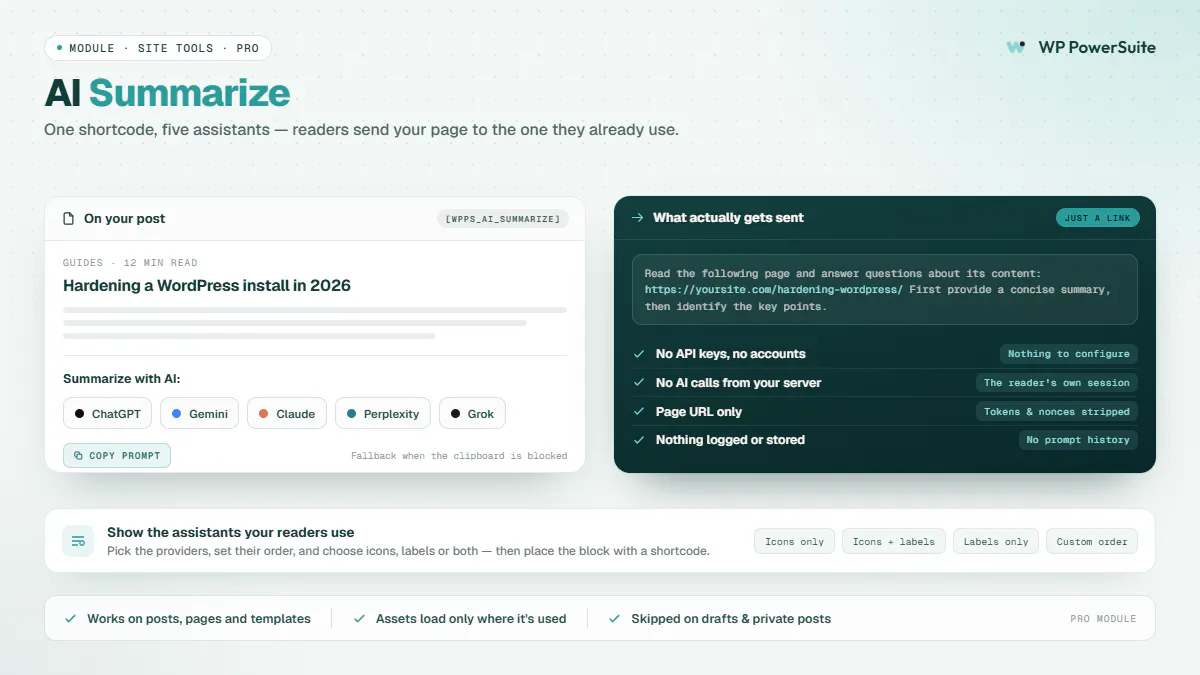
Task: Click the black dot icon in ChatGPT button
Action: click(80, 413)
